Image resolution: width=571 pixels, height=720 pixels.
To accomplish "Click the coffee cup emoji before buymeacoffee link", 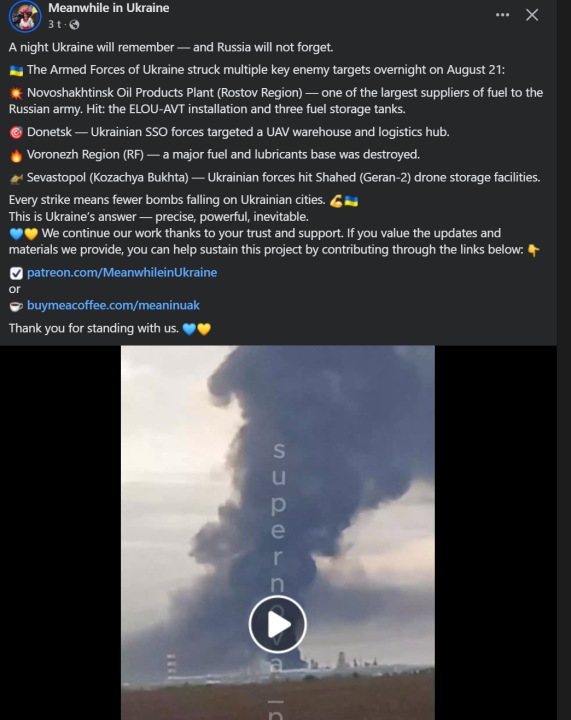I will 16,306.
